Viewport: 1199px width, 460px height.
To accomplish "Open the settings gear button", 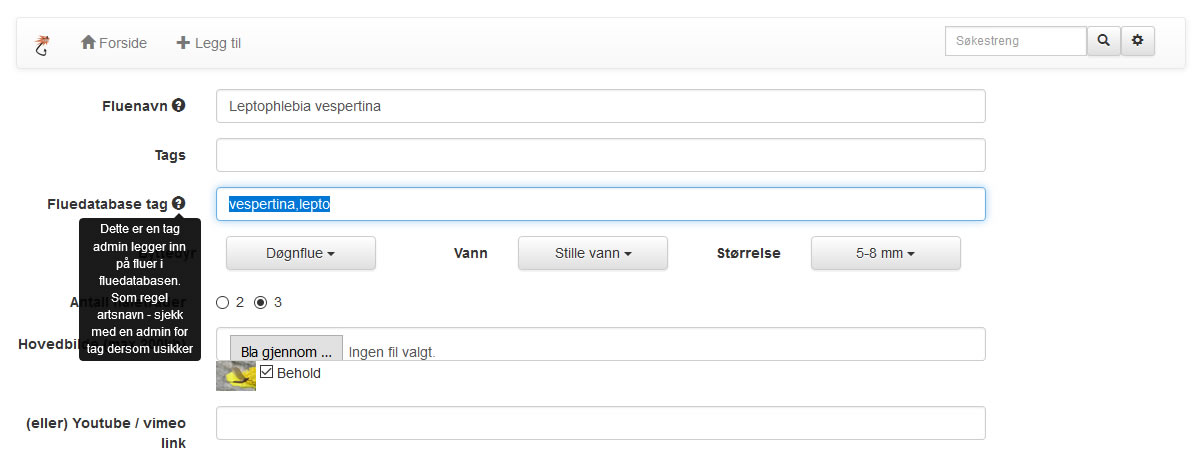I will 1138,41.
